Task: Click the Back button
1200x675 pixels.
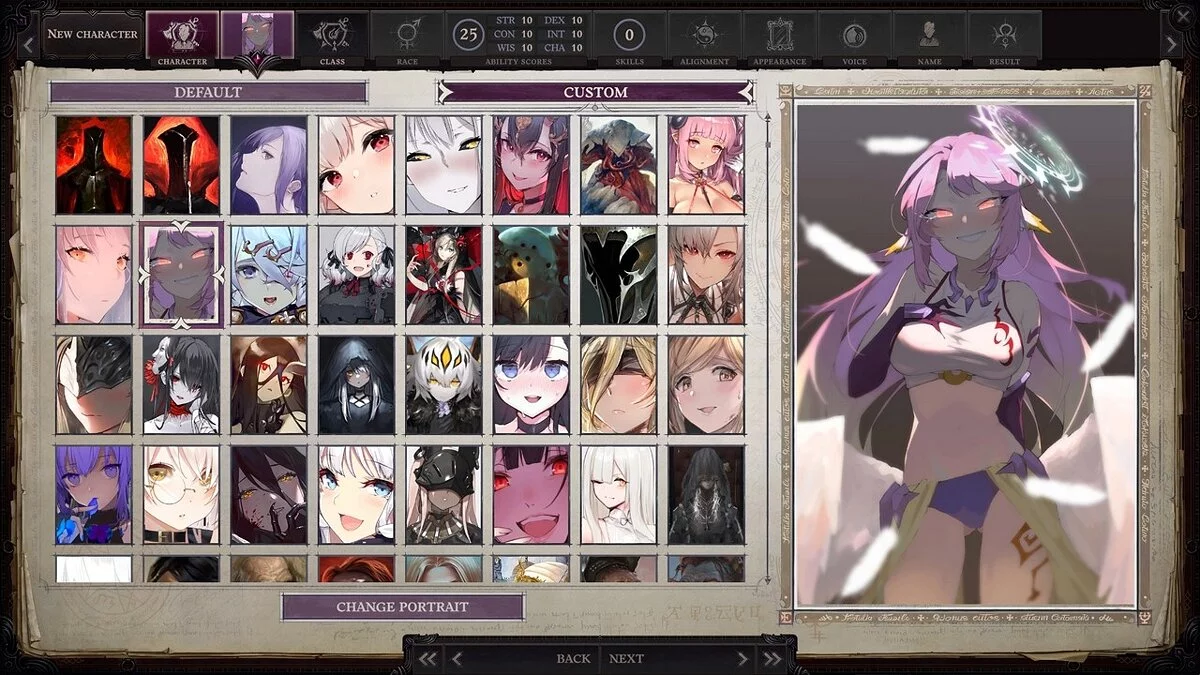Action: pos(573,658)
